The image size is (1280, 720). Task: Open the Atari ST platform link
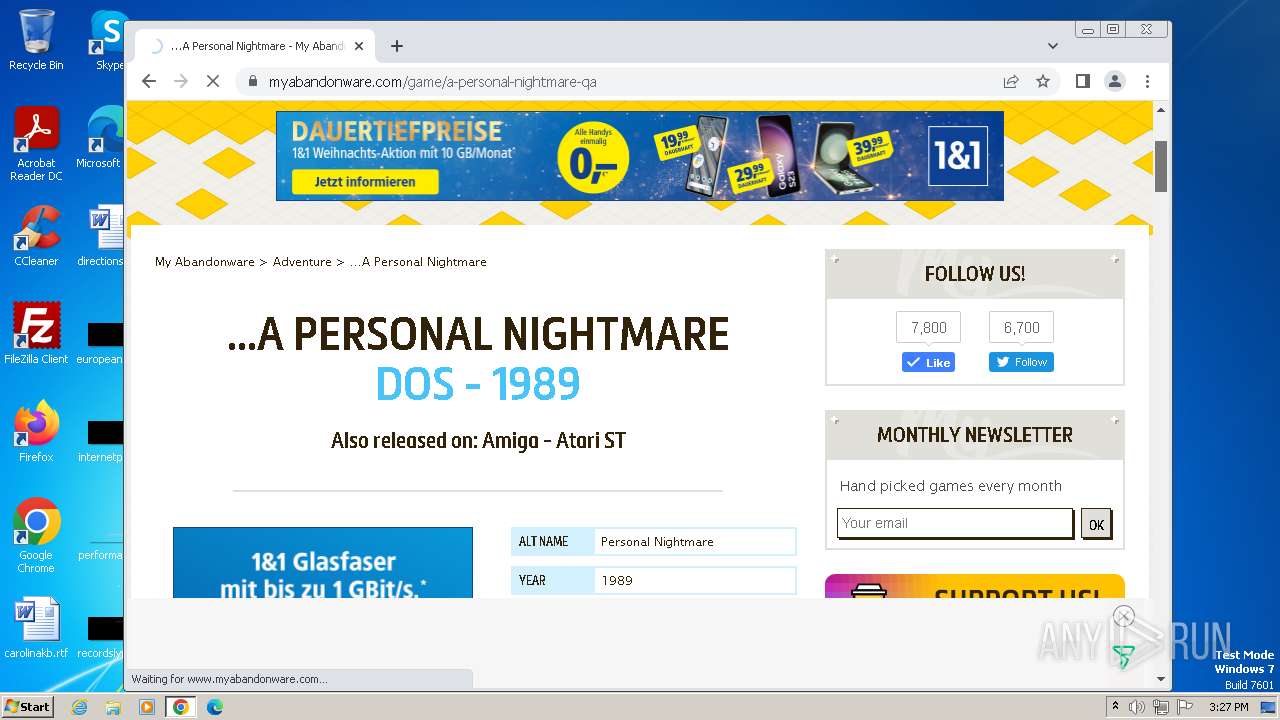coord(591,441)
